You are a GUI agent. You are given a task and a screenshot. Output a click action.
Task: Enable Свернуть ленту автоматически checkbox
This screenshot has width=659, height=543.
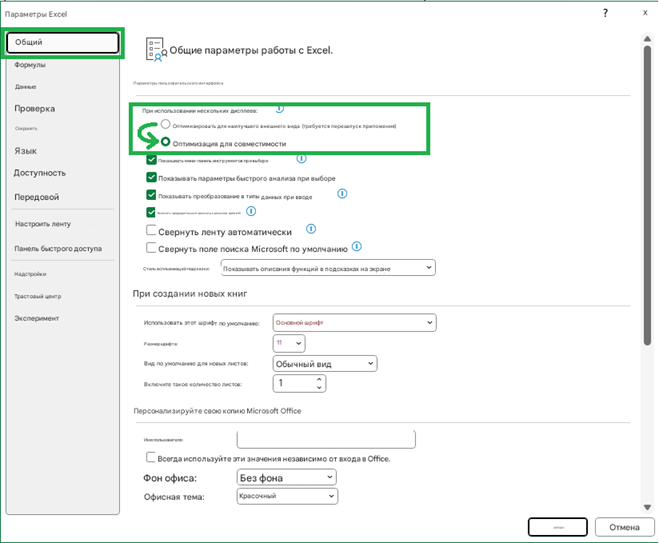tap(151, 230)
